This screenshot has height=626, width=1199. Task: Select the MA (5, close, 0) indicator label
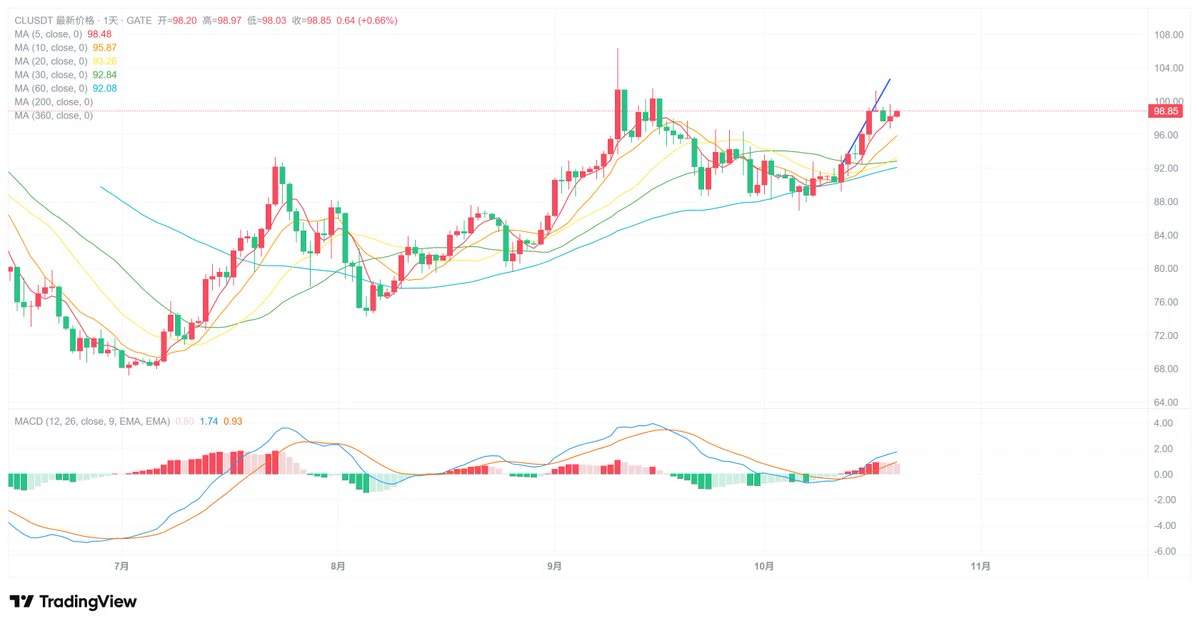(48, 34)
